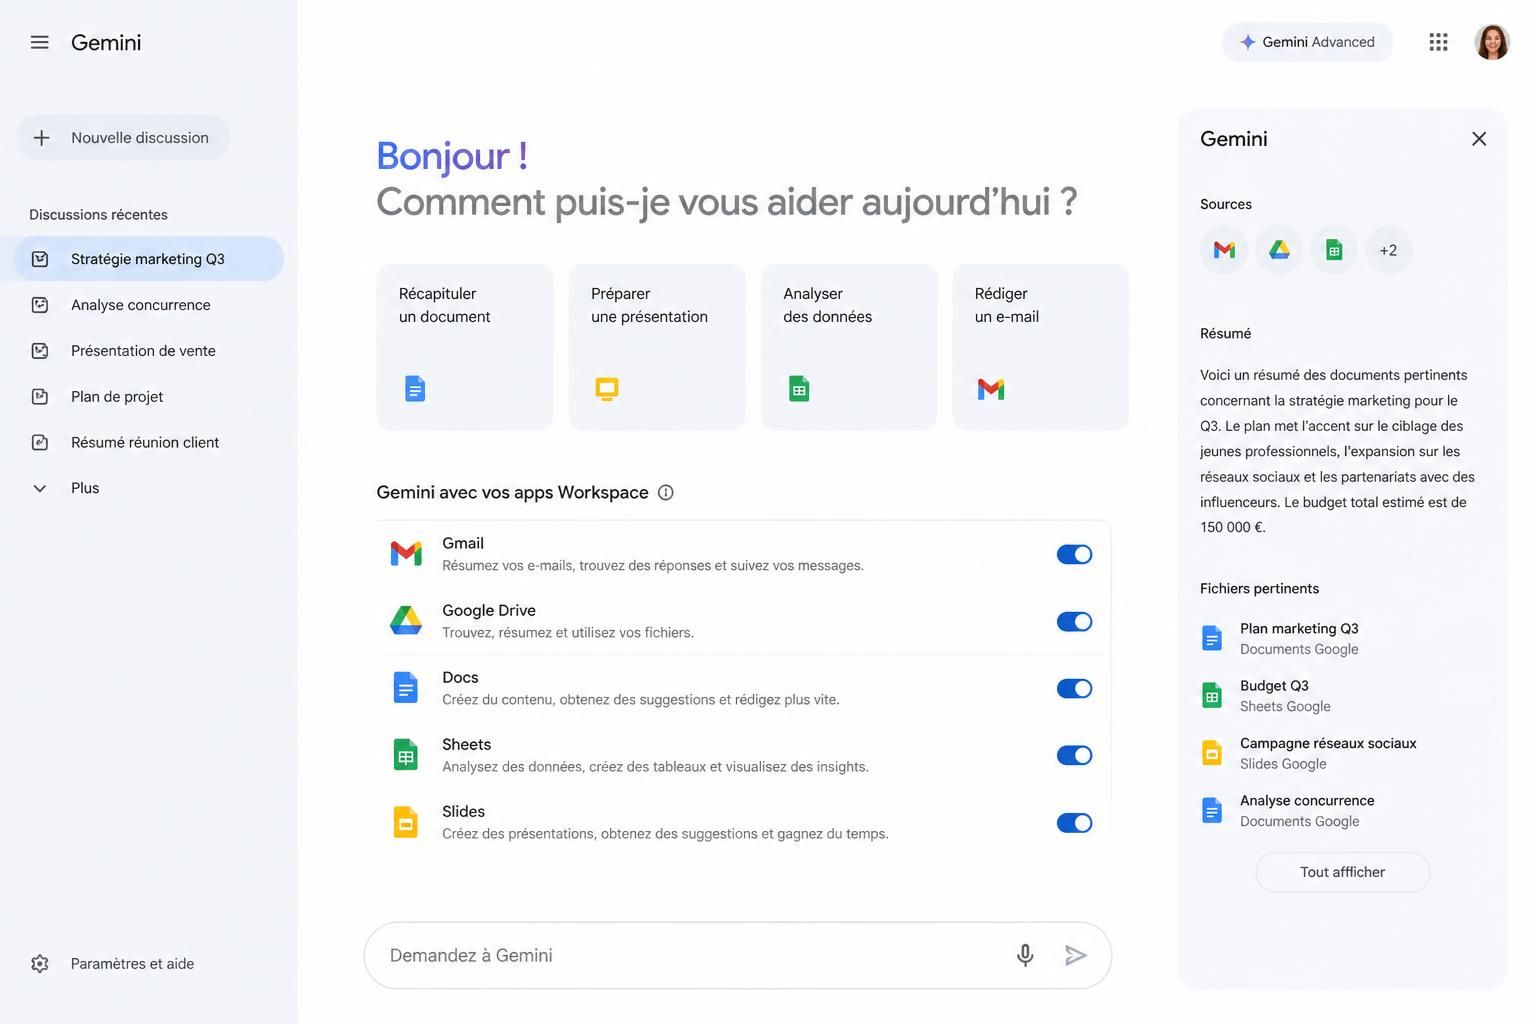This screenshot has height=1024, width=1536.
Task: Click the Paramètres et aide gear icon
Action: point(40,964)
